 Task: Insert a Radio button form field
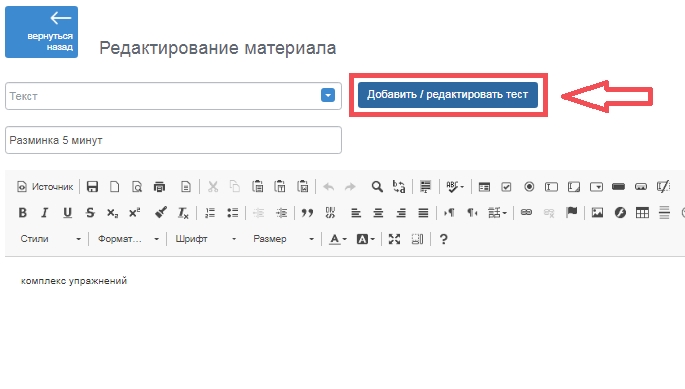[x=529, y=187]
